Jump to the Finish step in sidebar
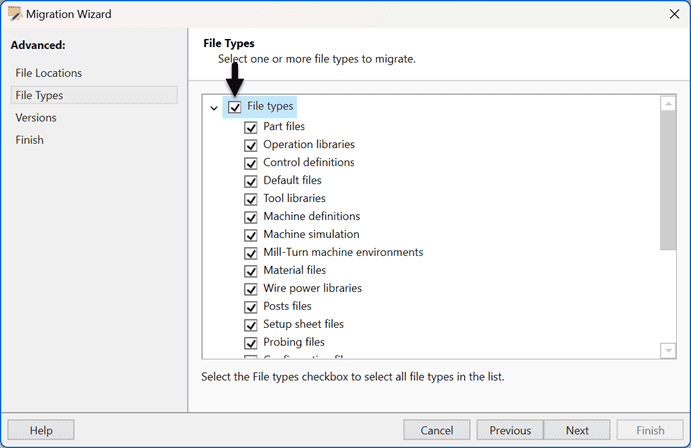The width and height of the screenshot is (691, 448). pyautogui.click(x=30, y=140)
